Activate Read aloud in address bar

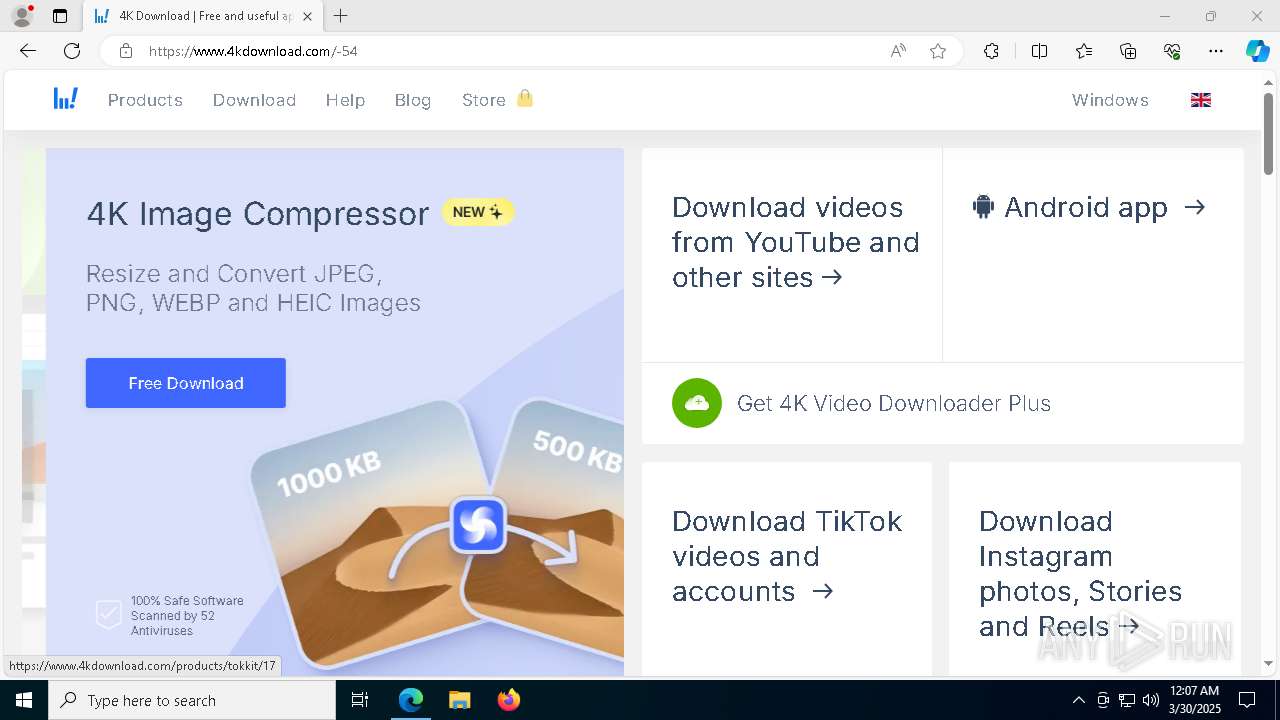898,51
